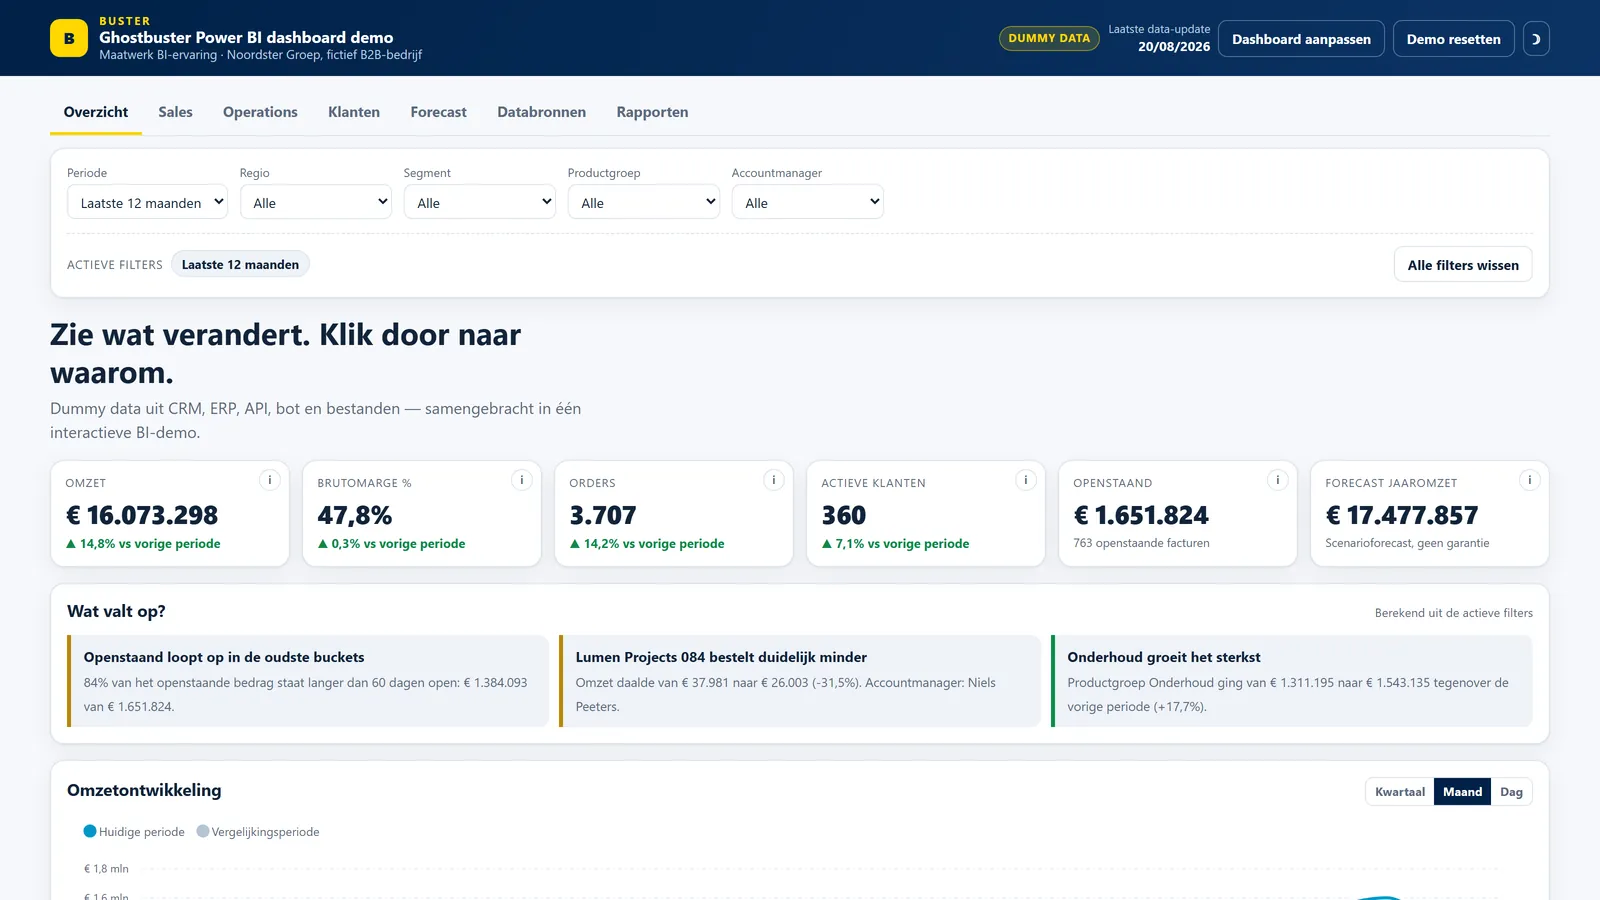This screenshot has height=900, width=1600.
Task: Click Dashboard aanpassen button
Action: pyautogui.click(x=1301, y=39)
